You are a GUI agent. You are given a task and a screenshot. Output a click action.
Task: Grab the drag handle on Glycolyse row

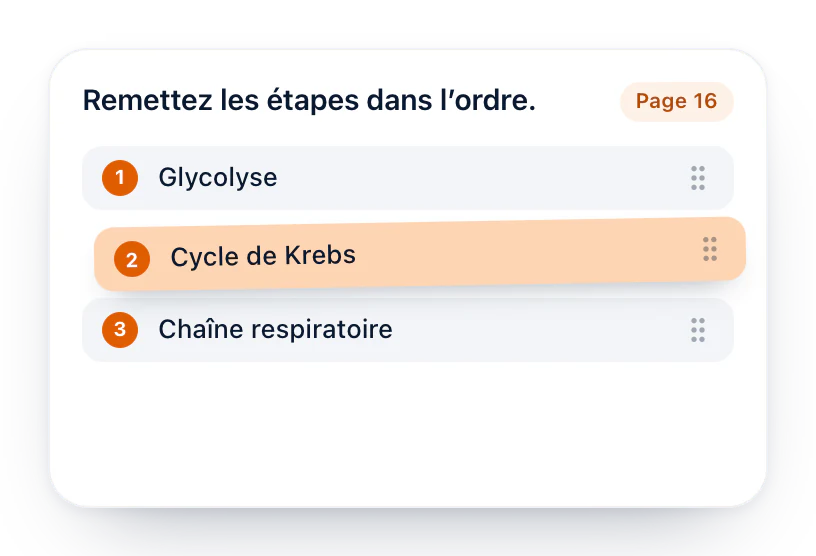pos(698,178)
